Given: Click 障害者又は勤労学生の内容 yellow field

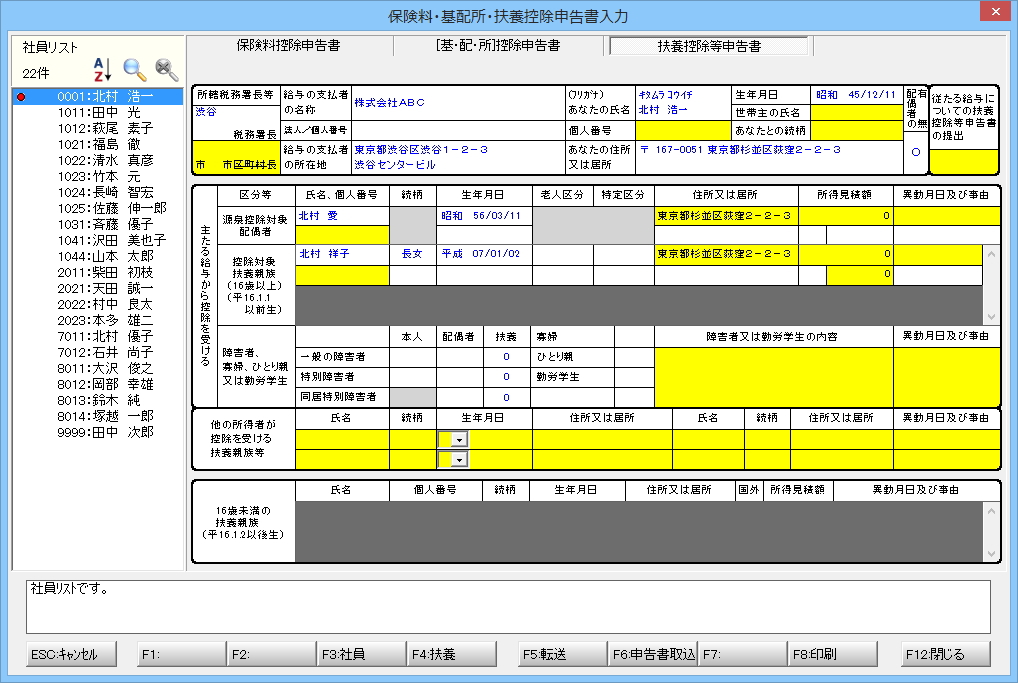Looking at the screenshot, I should tap(773, 377).
